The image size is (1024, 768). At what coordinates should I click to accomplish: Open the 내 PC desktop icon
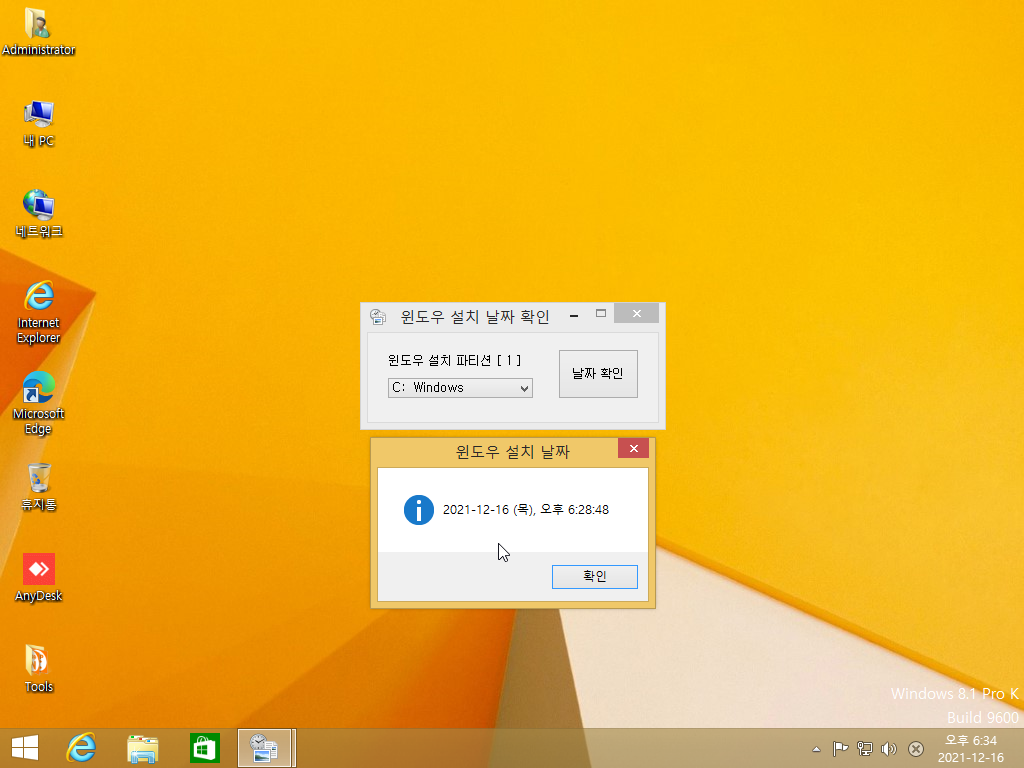(x=38, y=123)
